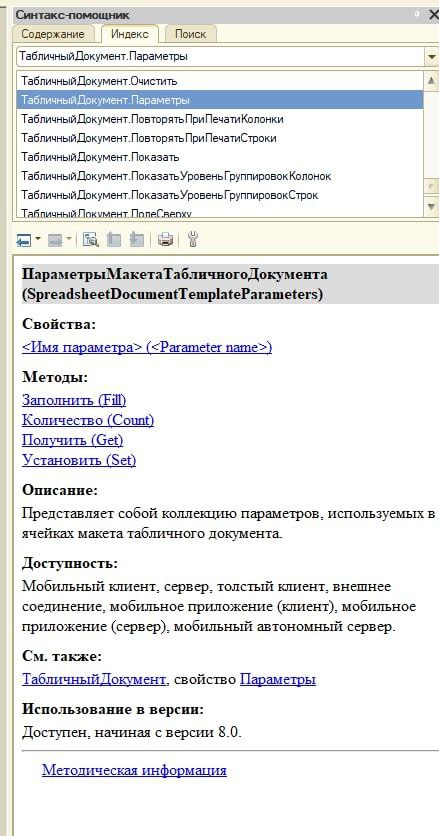Follow the ТабличныйДокумент link under См. также
Image resolution: width=439 pixels, height=836 pixels.
pyautogui.click(x=94, y=680)
